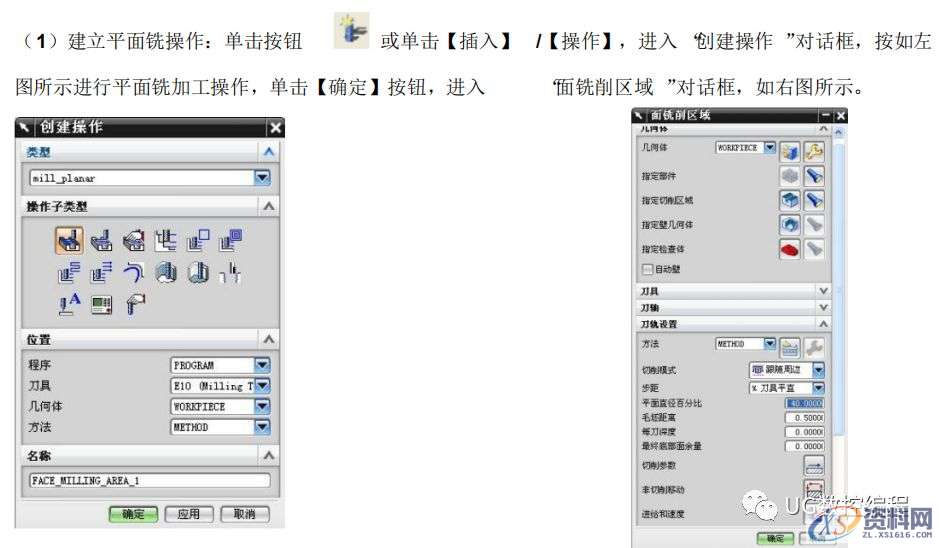Open the non-cutting moves icon (非切削移动)

pos(814,489)
